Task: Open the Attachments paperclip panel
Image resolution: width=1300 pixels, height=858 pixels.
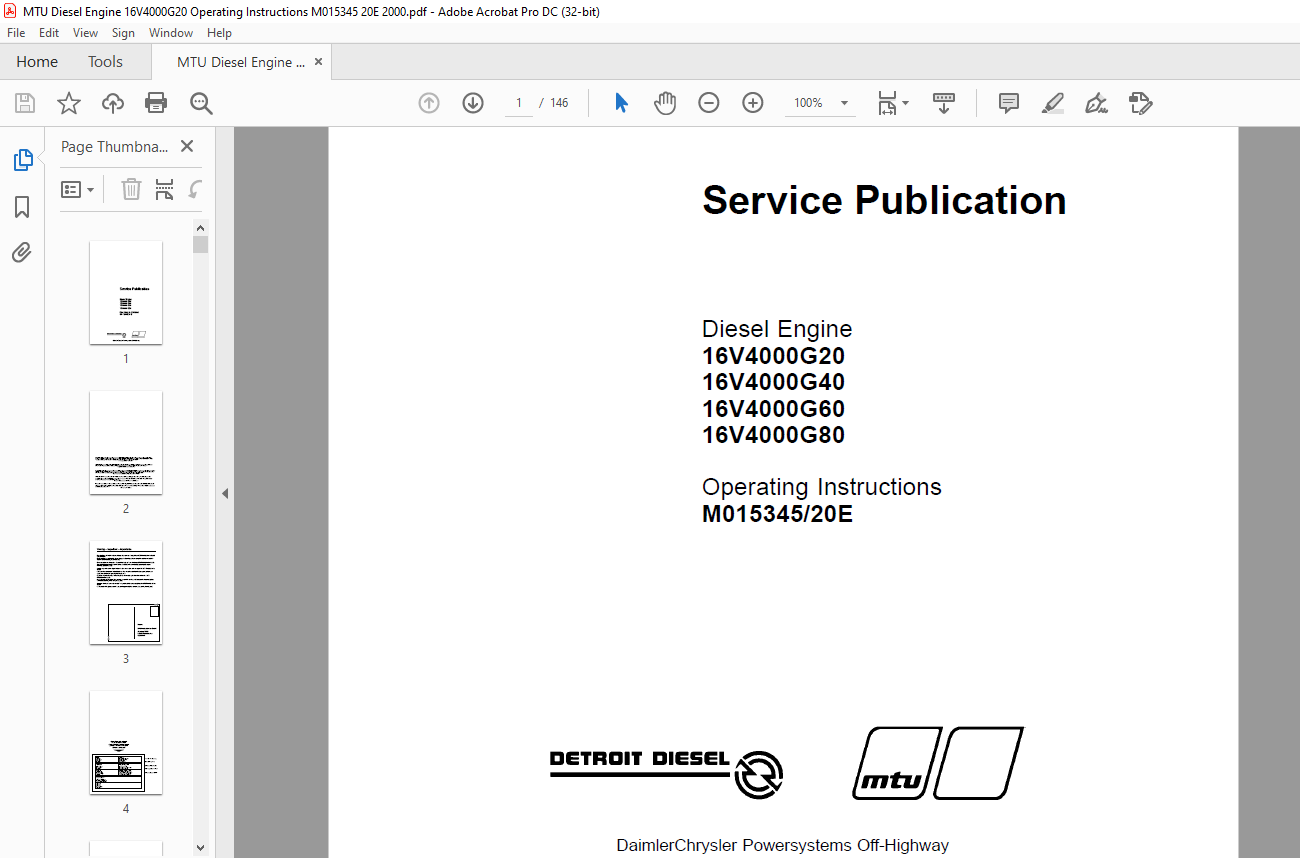Action: [22, 252]
